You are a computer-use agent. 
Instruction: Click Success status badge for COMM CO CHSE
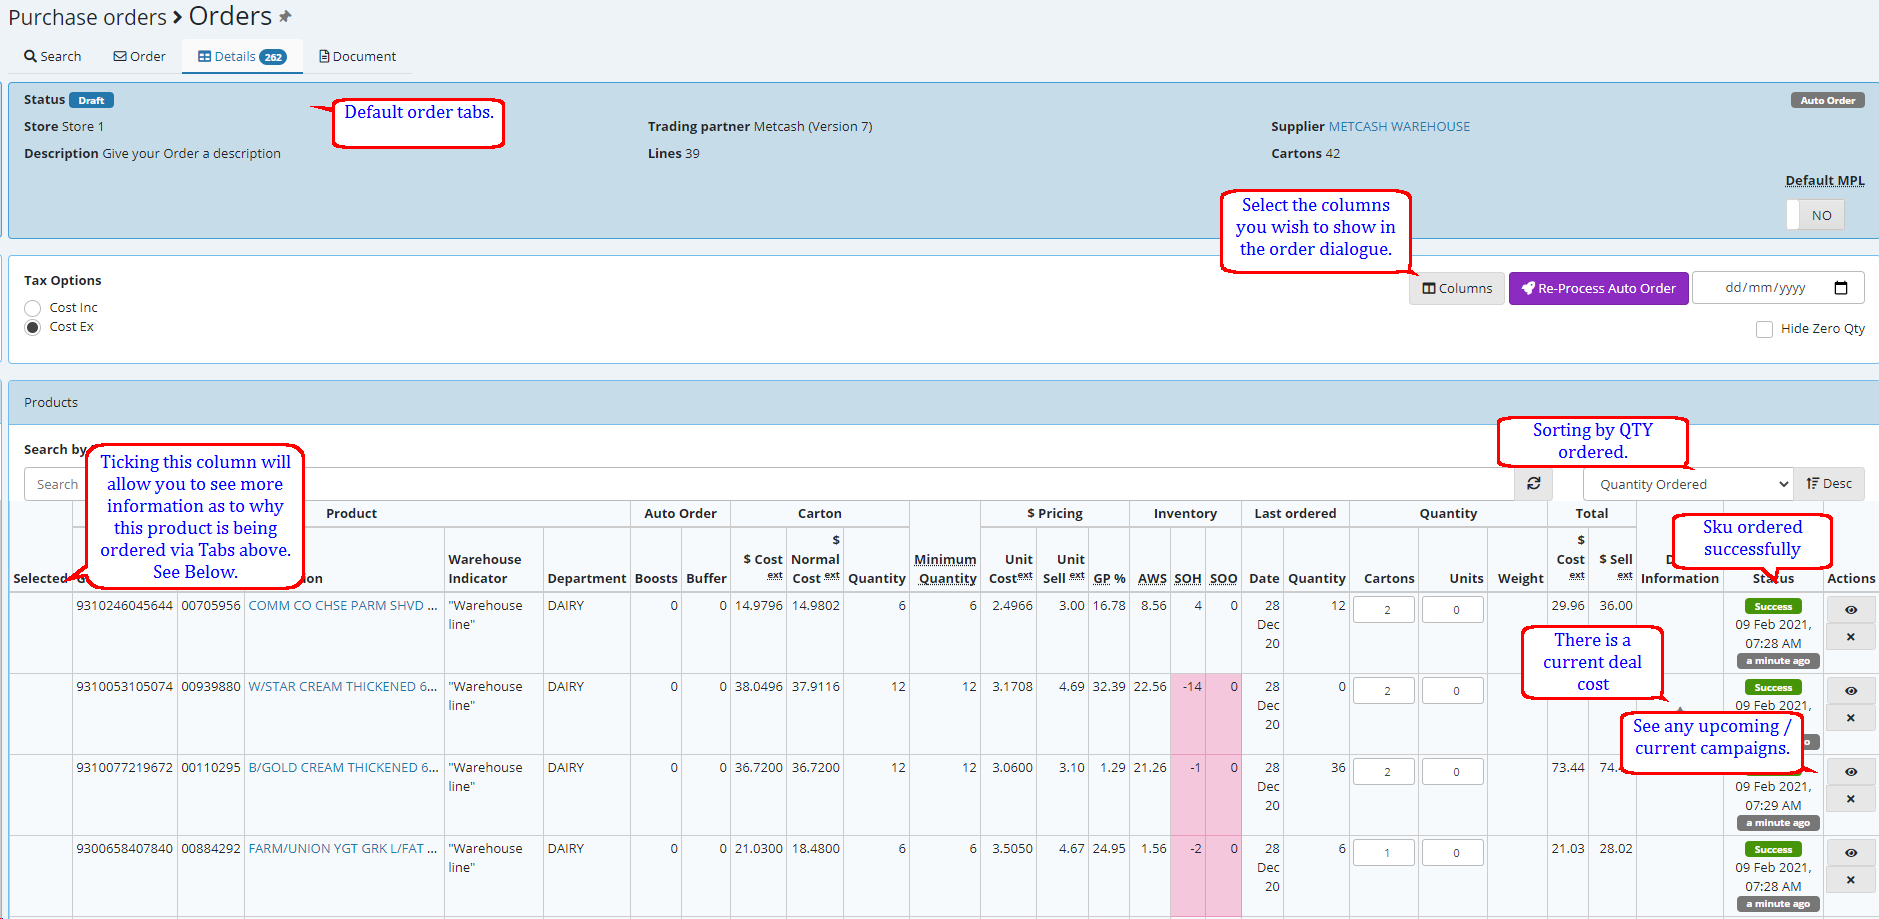1773,607
